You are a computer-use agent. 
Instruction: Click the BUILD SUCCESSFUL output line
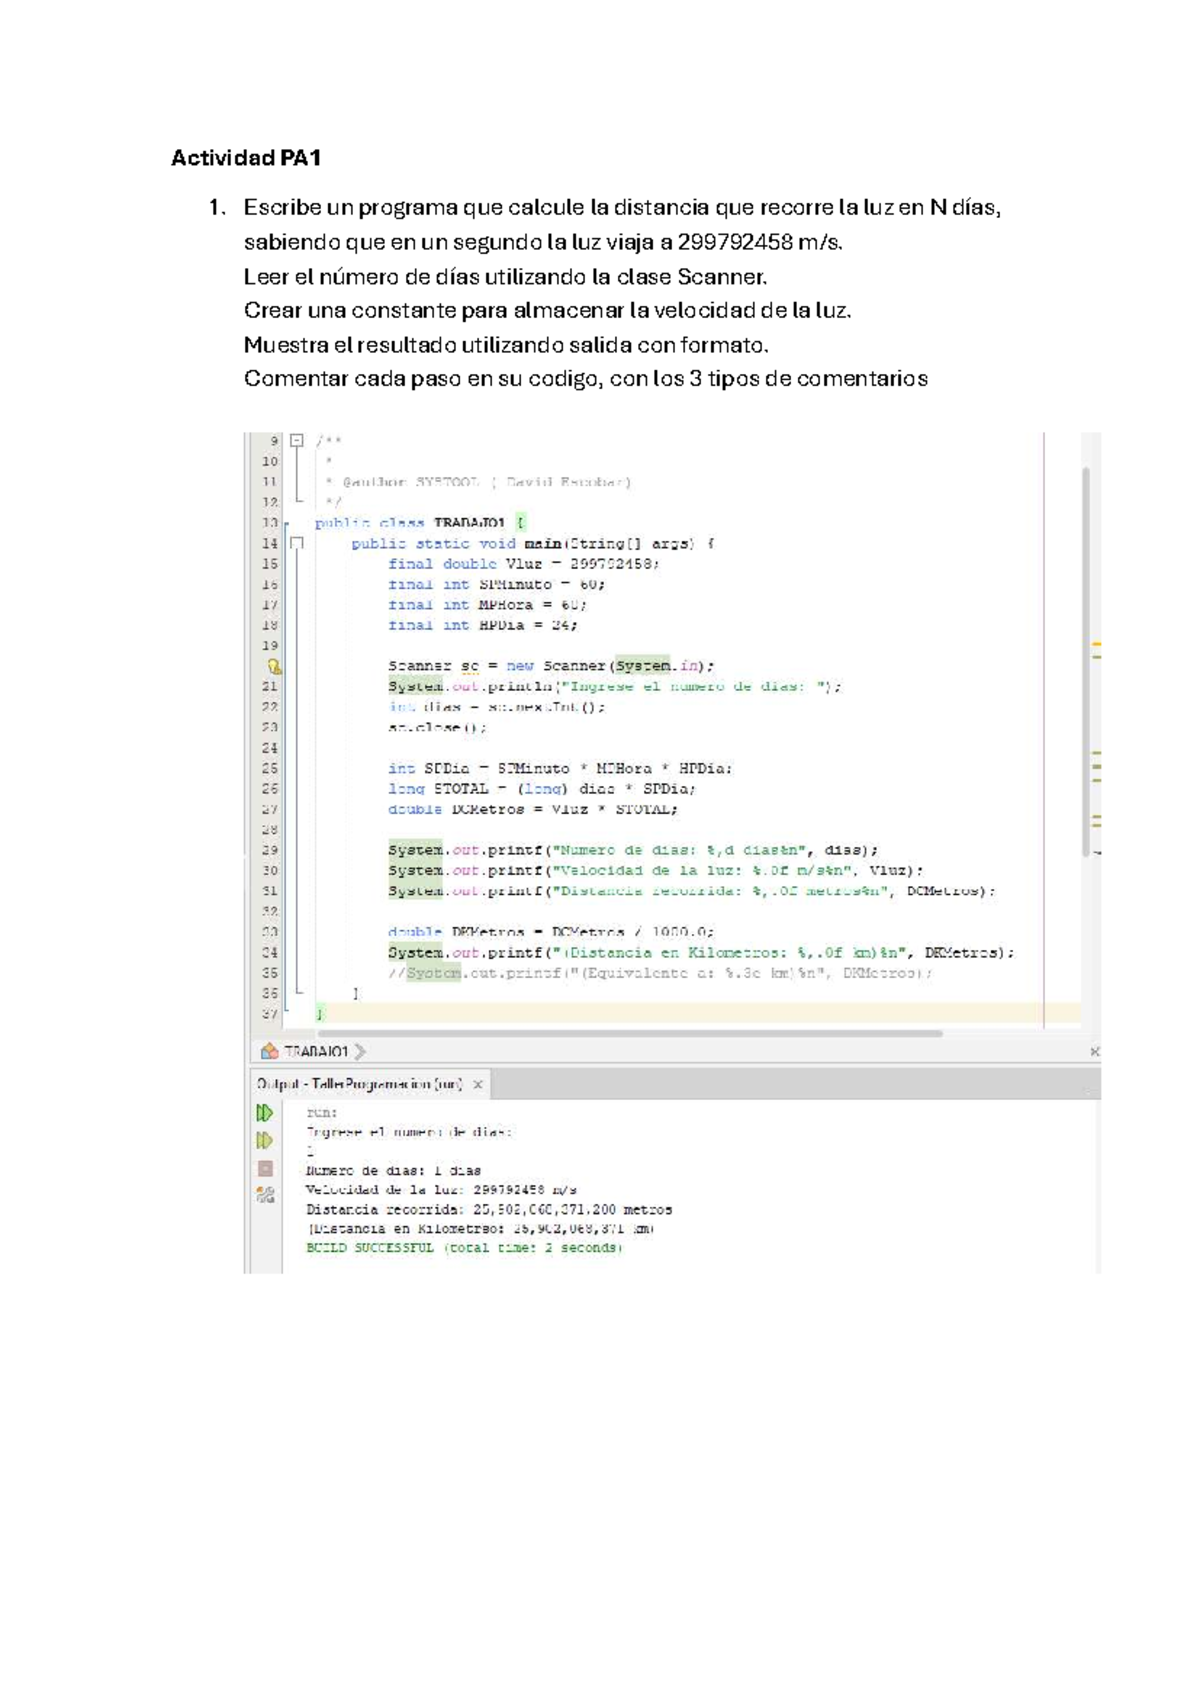pos(464,1248)
